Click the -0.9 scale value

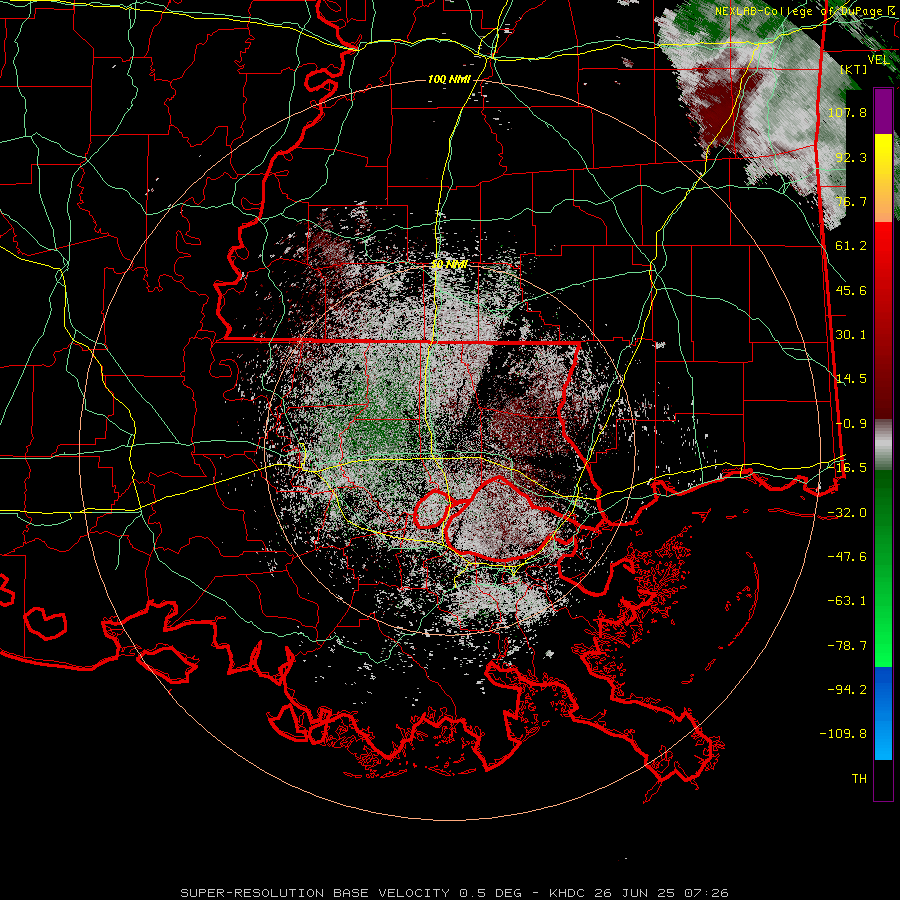coord(851,424)
